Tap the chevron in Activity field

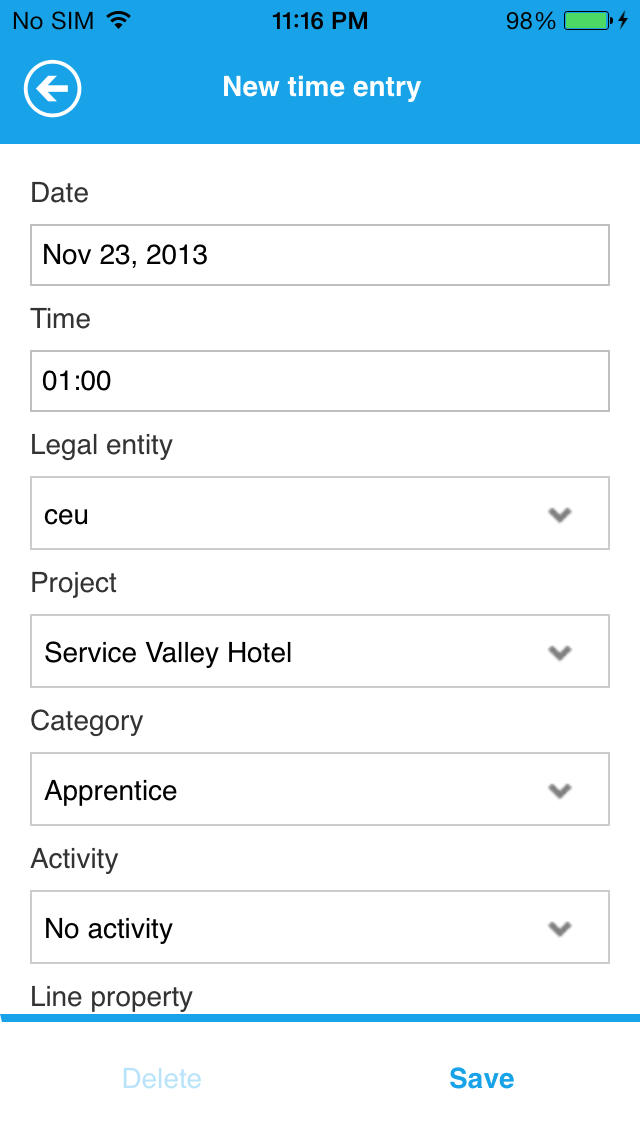[x=560, y=929]
